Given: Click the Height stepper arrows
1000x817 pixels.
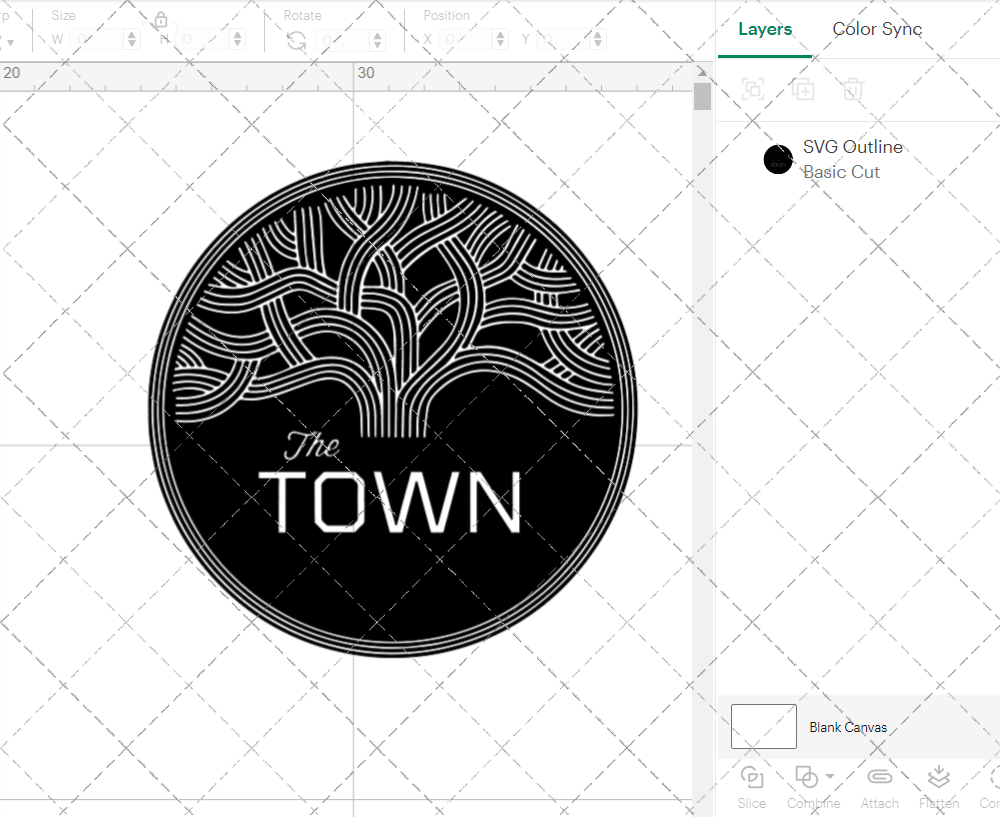Looking at the screenshot, I should coord(237,40).
